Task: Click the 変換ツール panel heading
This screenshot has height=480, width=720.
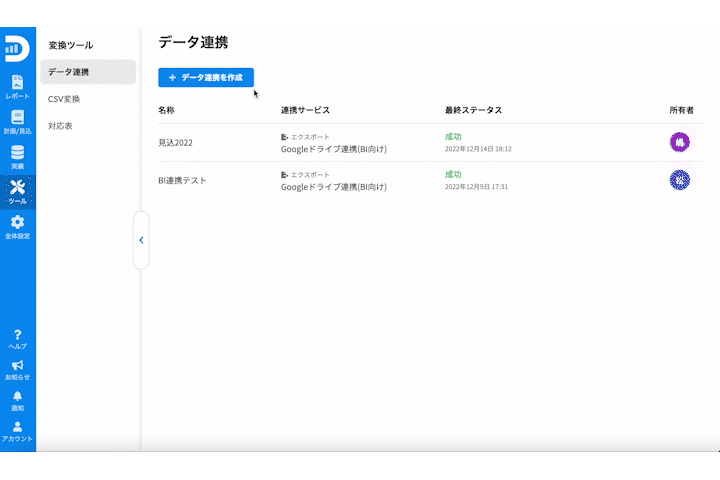Action: pos(71,45)
